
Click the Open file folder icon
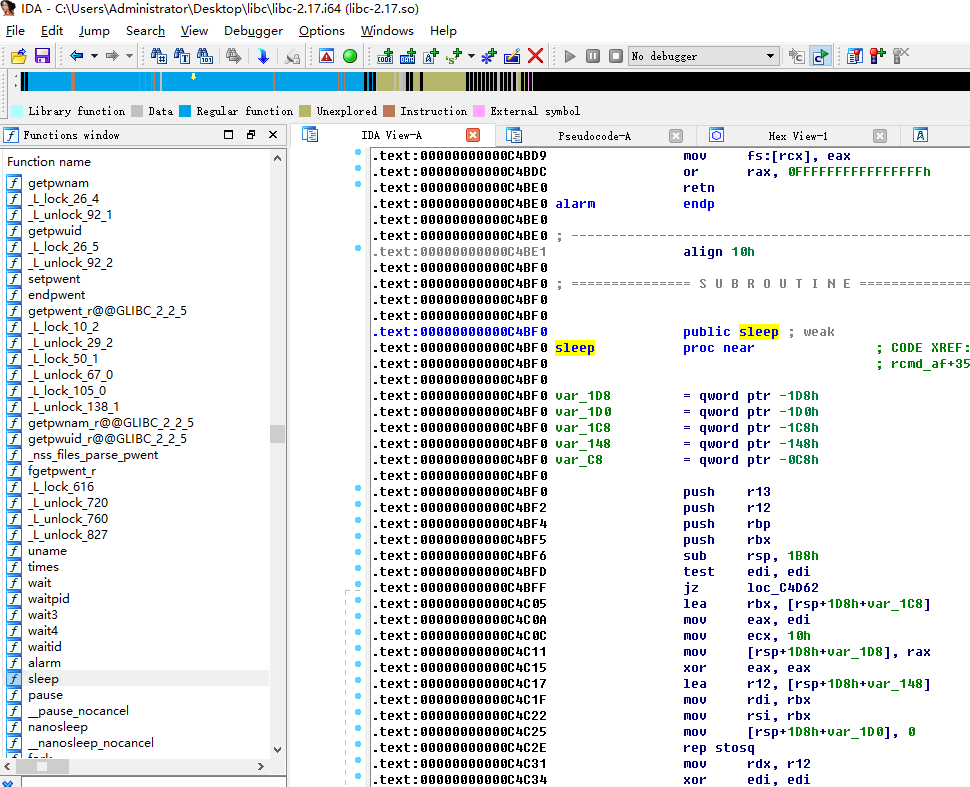click(19, 56)
